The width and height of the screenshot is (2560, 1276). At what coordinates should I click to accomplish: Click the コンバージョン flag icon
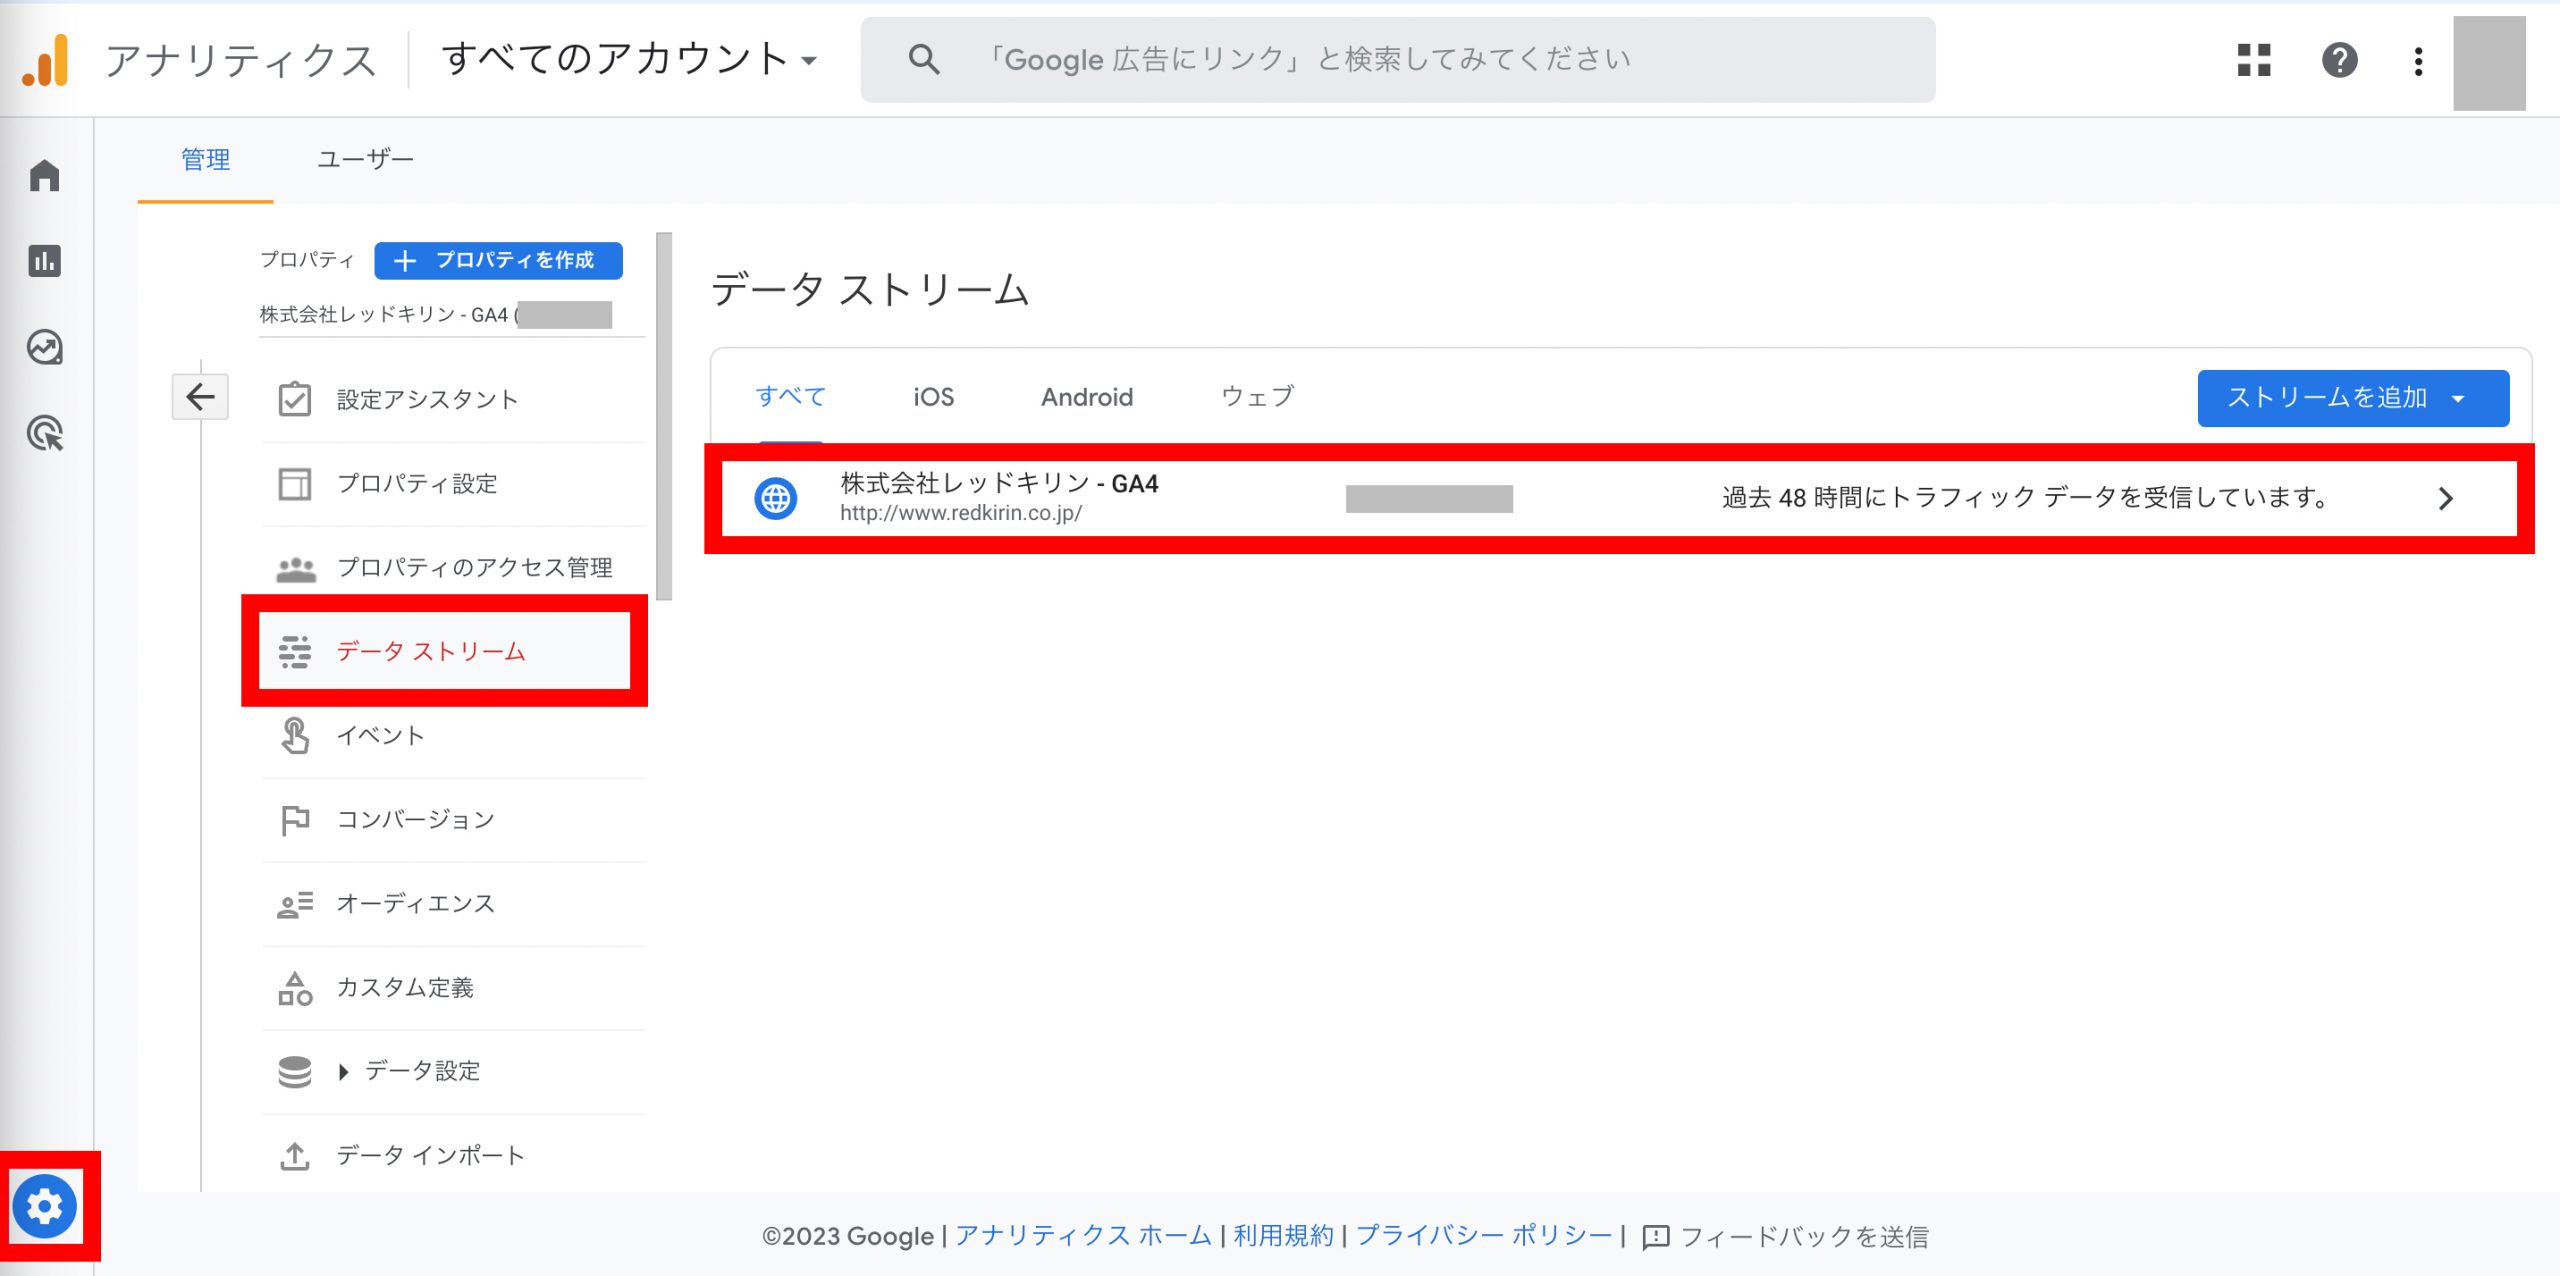click(x=294, y=820)
